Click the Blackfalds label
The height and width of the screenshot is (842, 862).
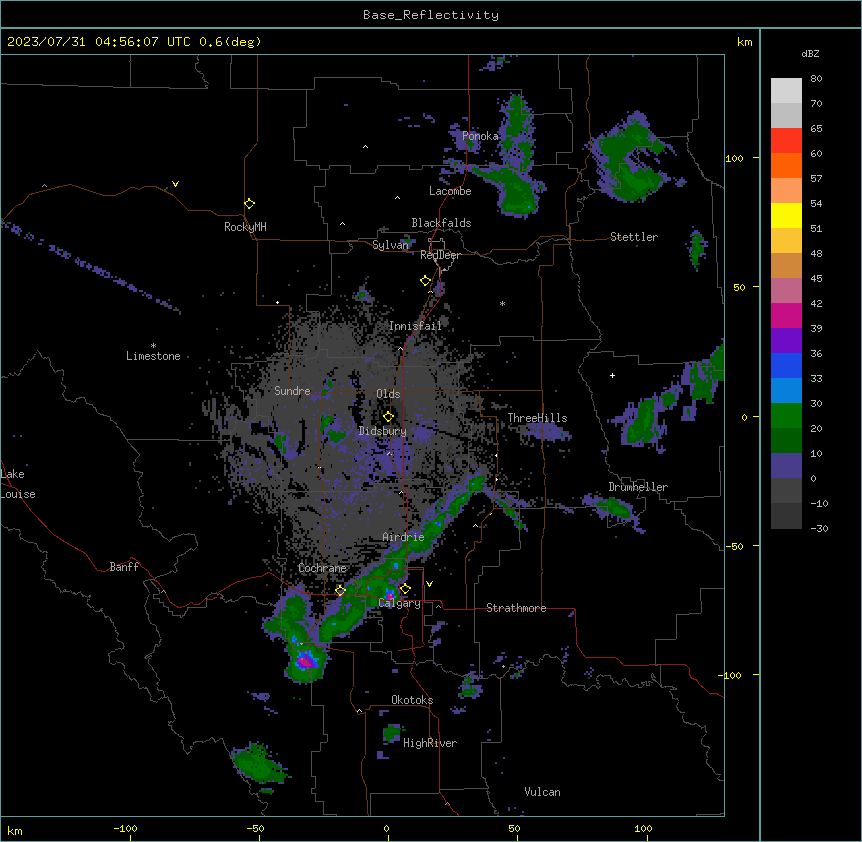[441, 223]
